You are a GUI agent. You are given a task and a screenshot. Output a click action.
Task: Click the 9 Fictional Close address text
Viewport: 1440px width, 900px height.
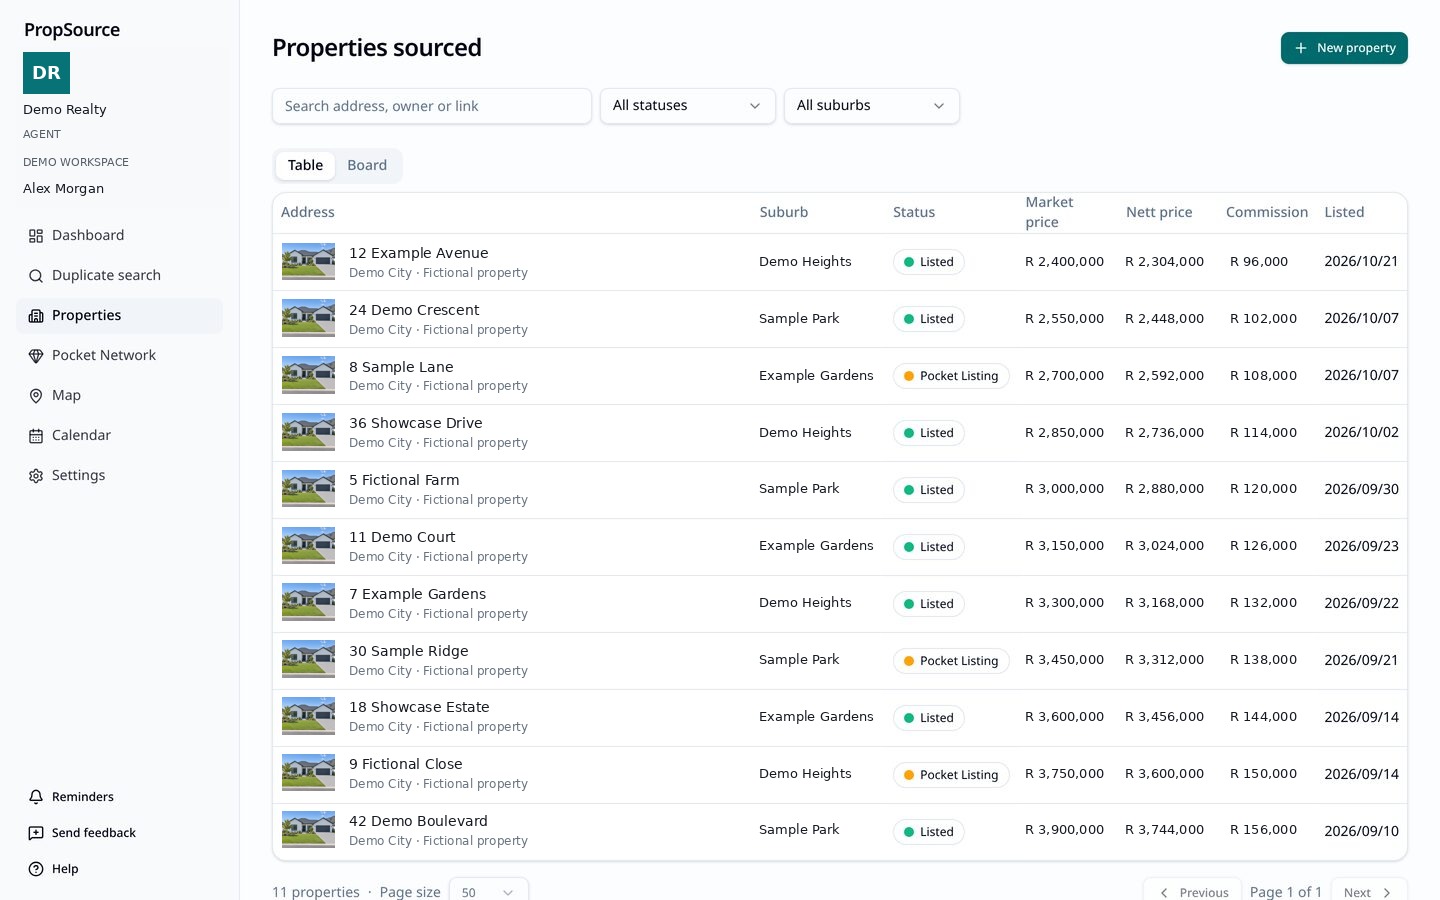(406, 765)
